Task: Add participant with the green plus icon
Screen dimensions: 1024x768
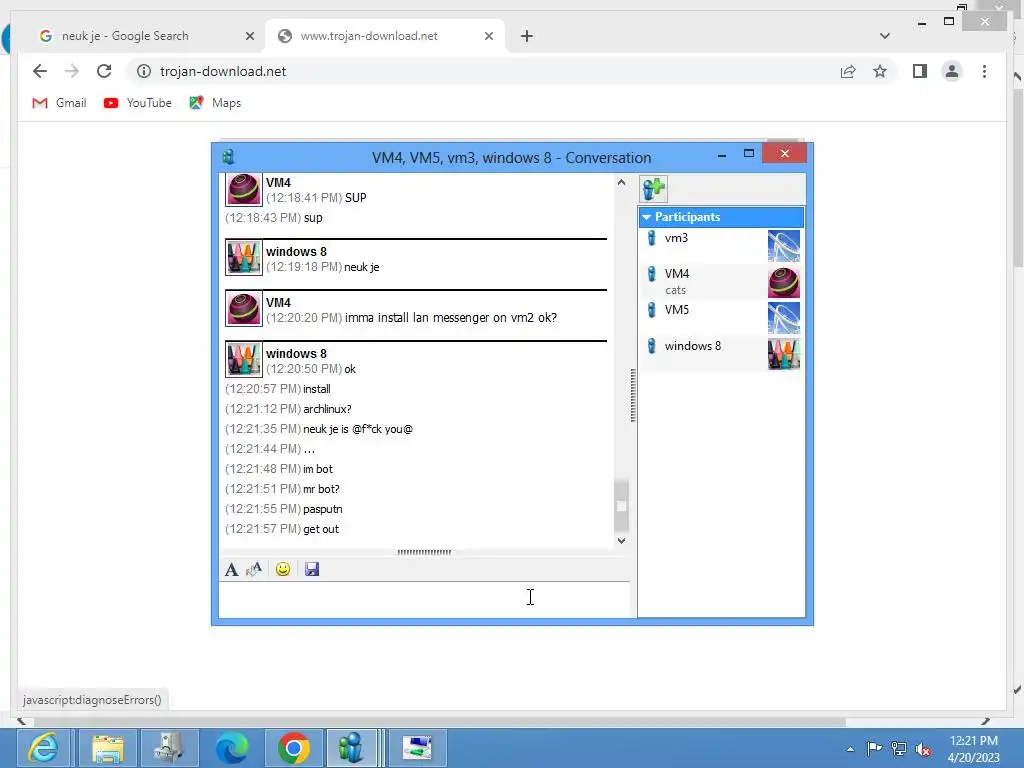Action: pyautogui.click(x=654, y=189)
